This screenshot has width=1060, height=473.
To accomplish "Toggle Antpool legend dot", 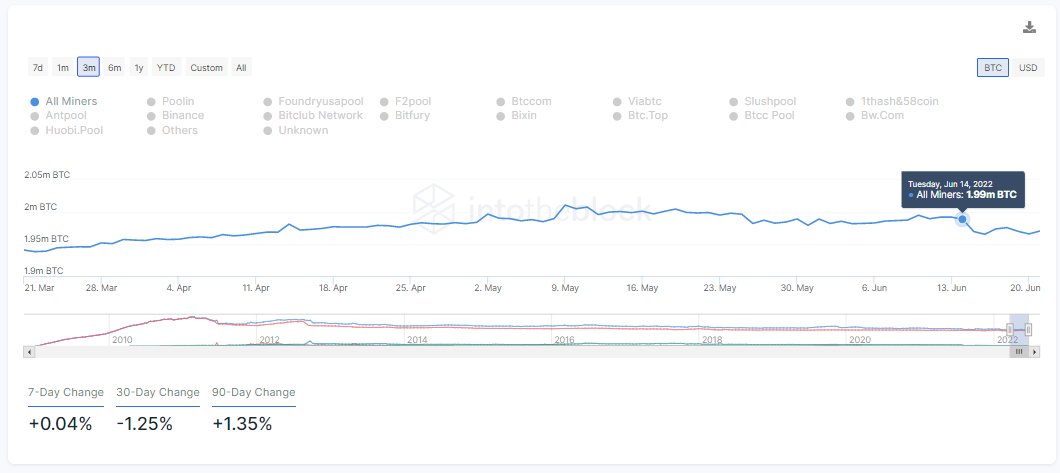I will pyautogui.click(x=35, y=116).
